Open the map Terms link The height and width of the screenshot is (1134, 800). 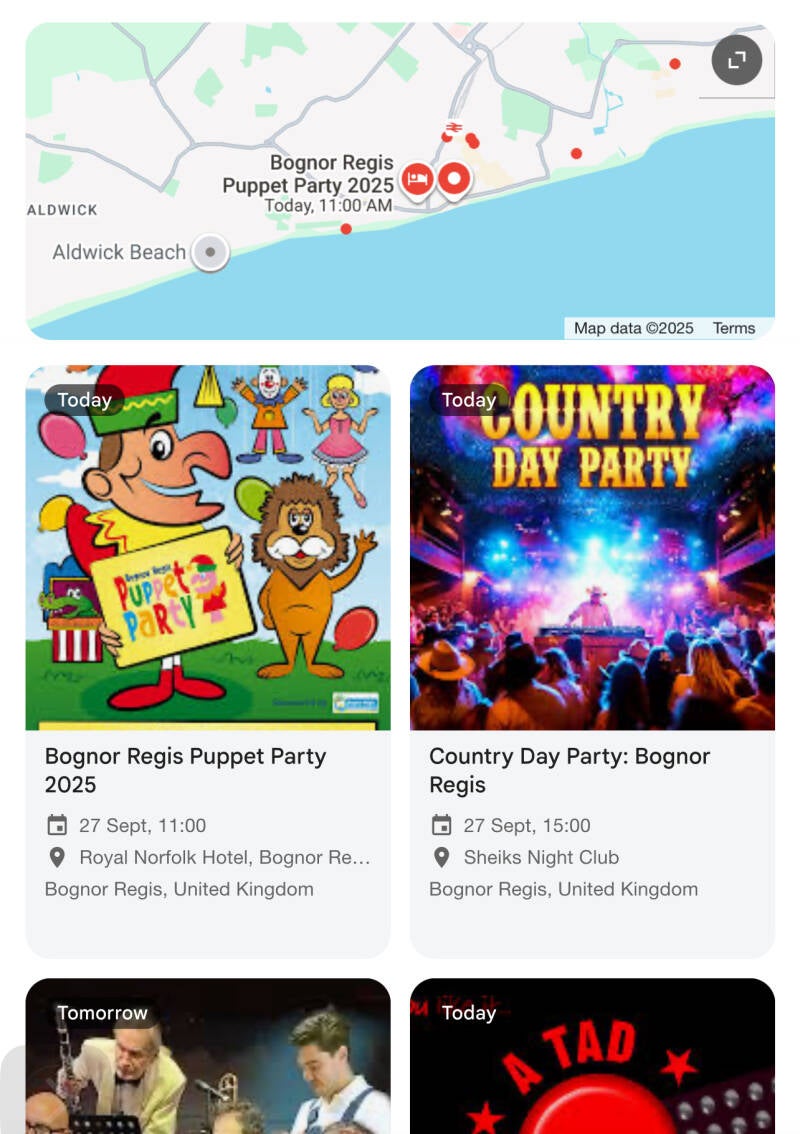(x=734, y=328)
